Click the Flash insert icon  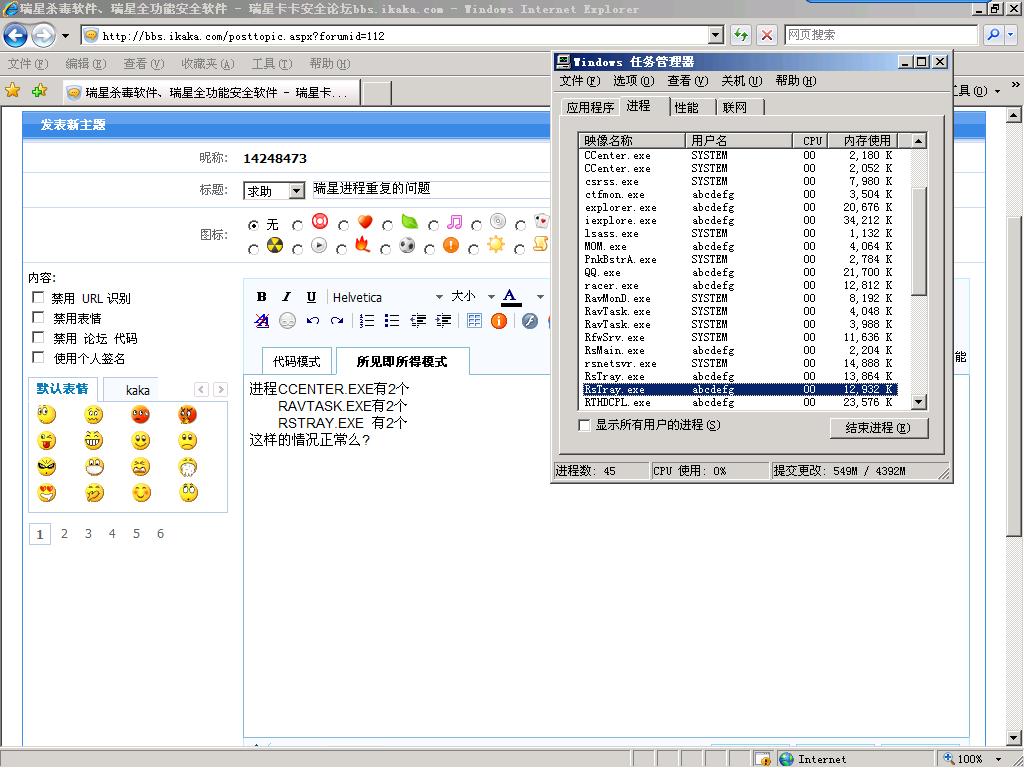point(530,321)
